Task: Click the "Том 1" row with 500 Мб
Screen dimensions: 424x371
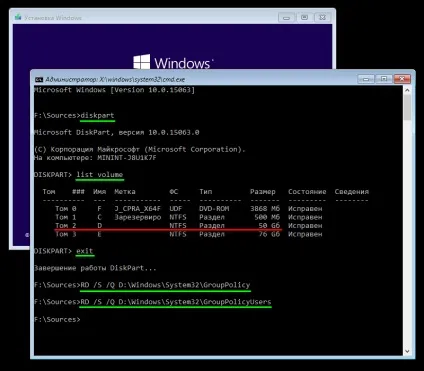Action: 189,217
